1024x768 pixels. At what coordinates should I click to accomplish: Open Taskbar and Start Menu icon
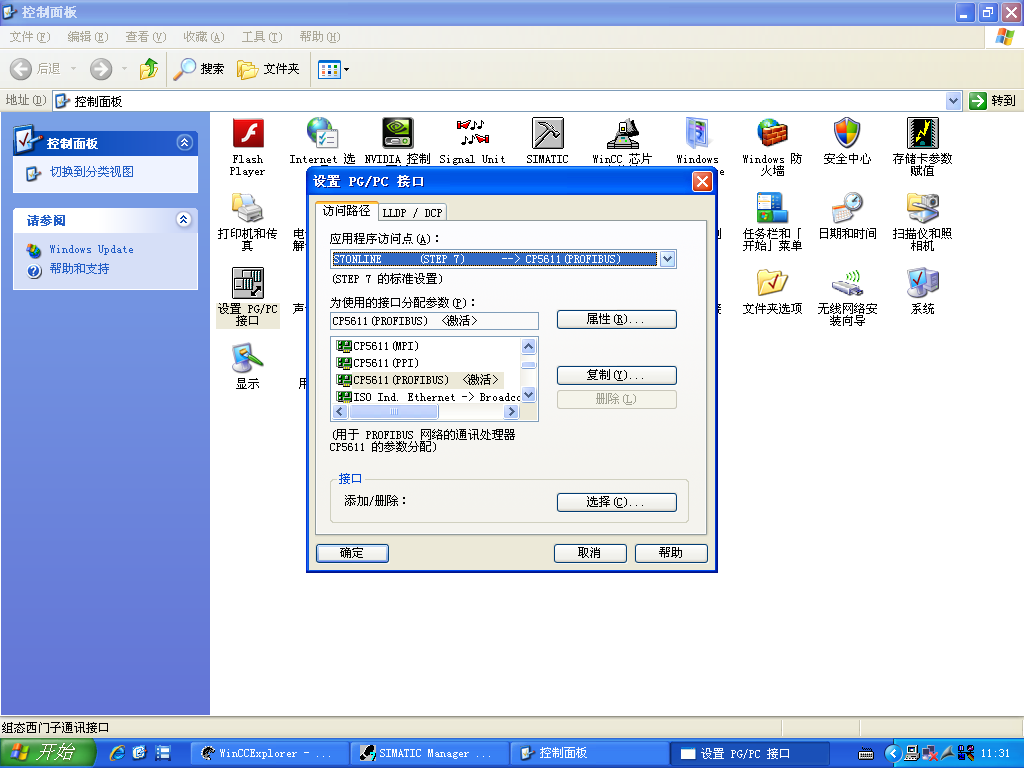point(772,222)
